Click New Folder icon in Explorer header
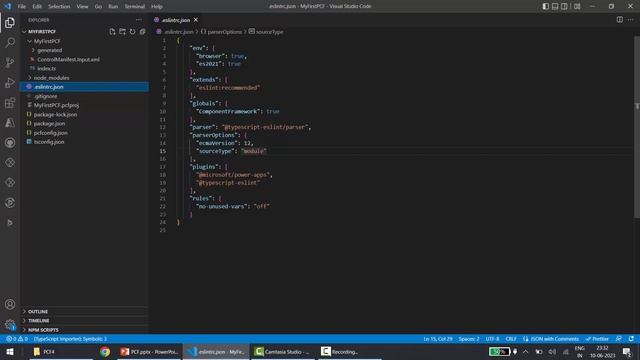The image size is (640, 360). (122, 31)
